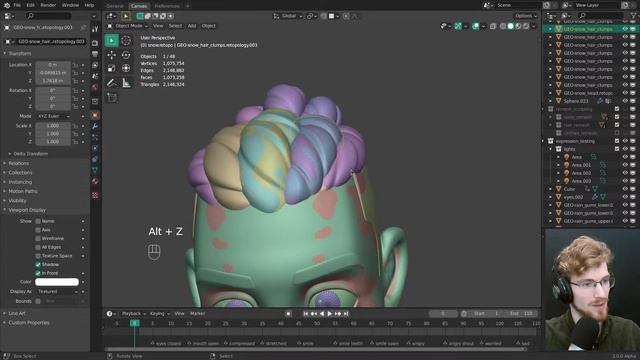Open the outliner filter funnel
640x360 pixels.
point(634,16)
